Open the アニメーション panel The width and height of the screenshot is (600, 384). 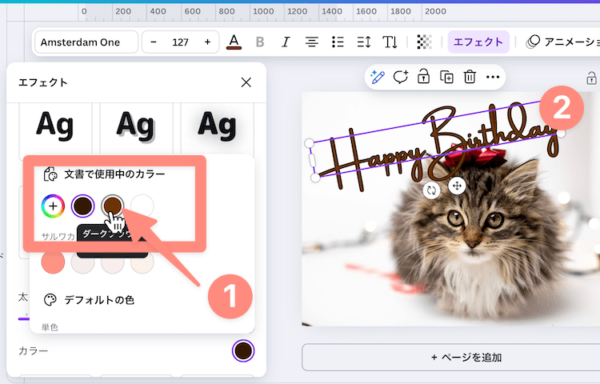coord(562,42)
